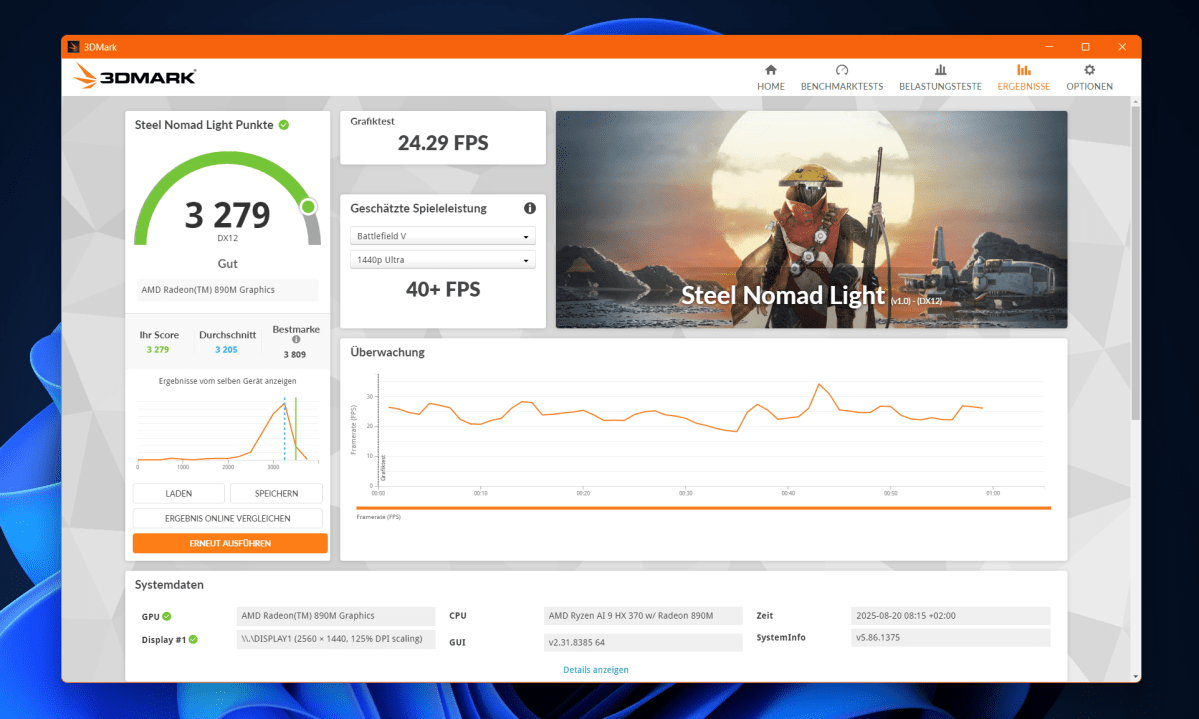Viewport: 1199px width, 719px height.
Task: Click the orange timeline bar under chart
Action: 703,508
